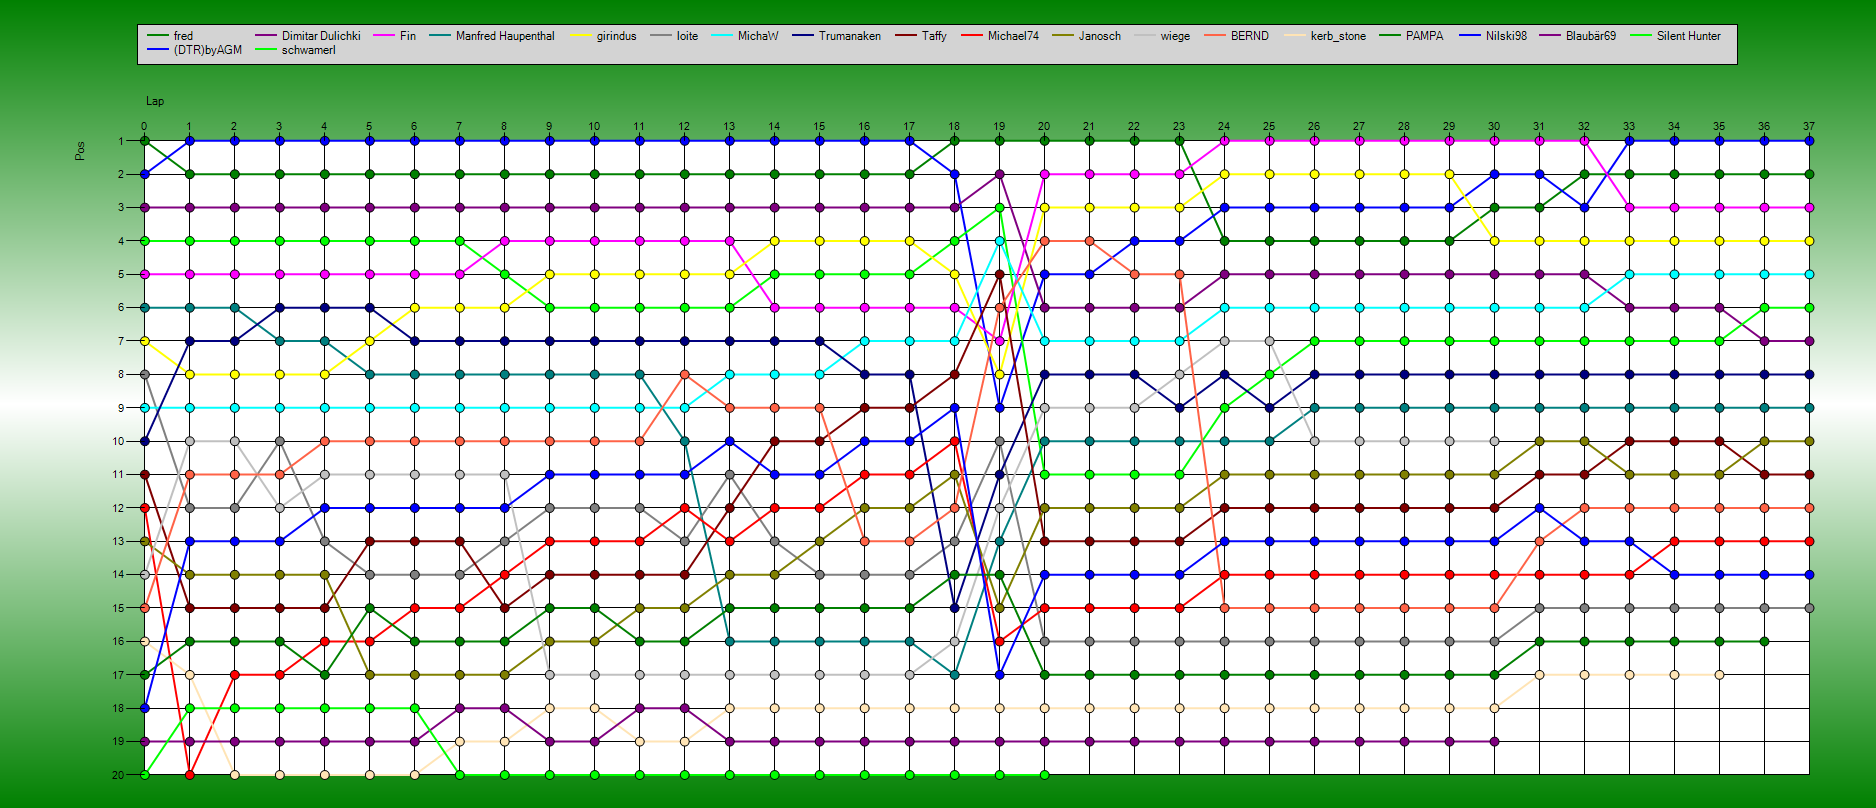This screenshot has height=808, width=1876.
Task: Select Dimitar Dulichki in the legend
Action: click(x=321, y=36)
